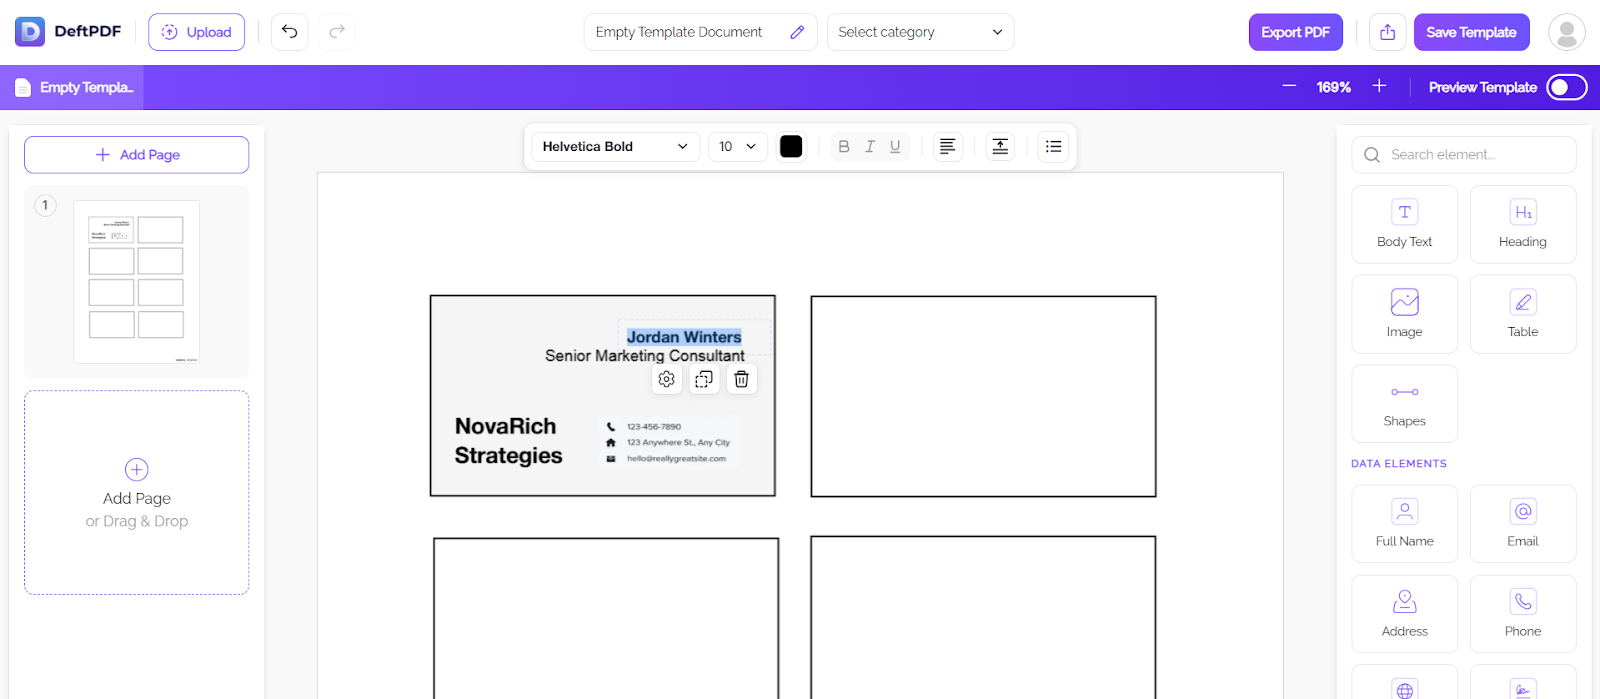Add the Email data element
Image resolution: width=1600 pixels, height=699 pixels.
coord(1523,524)
